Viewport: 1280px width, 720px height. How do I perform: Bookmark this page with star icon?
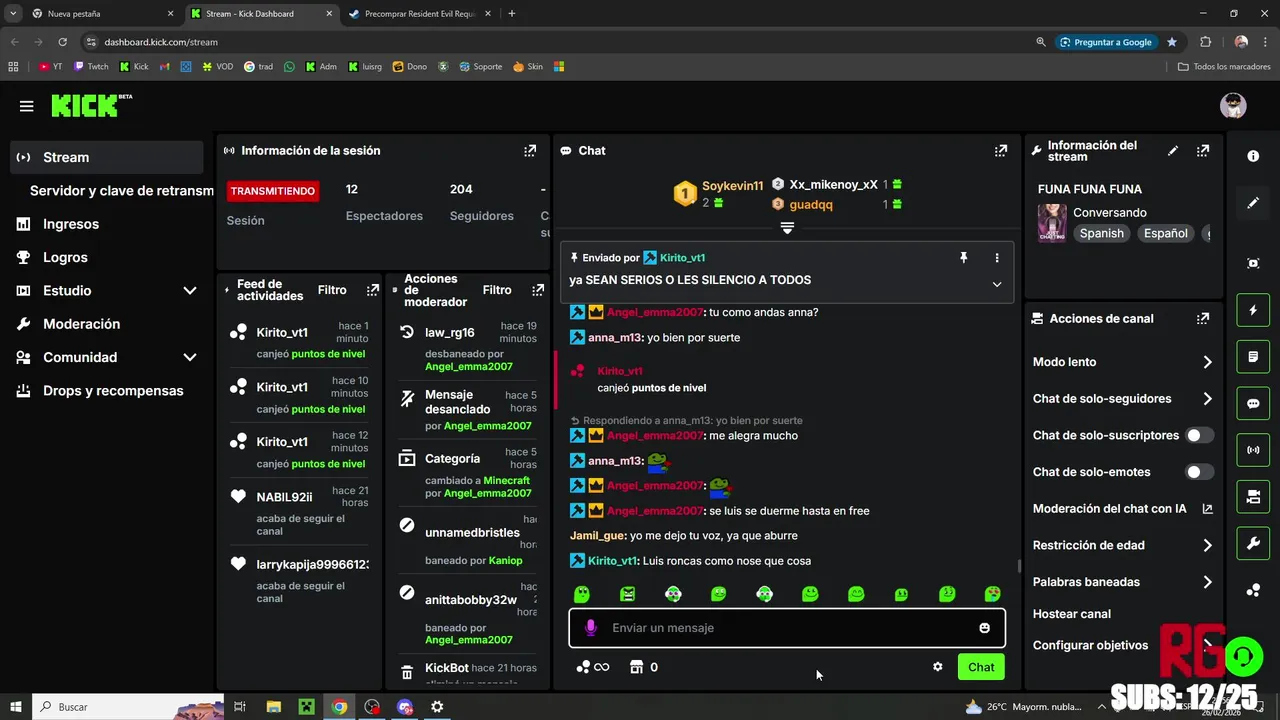pos(1172,42)
